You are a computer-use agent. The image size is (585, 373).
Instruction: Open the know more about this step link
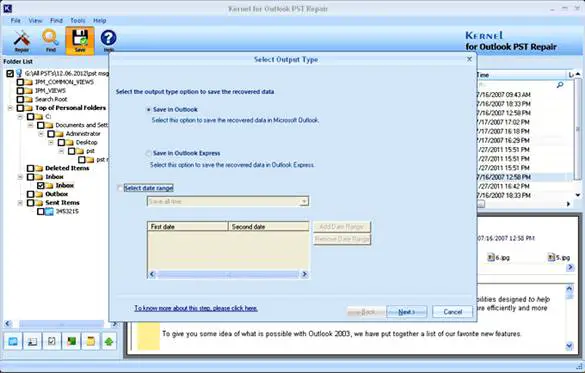196,308
